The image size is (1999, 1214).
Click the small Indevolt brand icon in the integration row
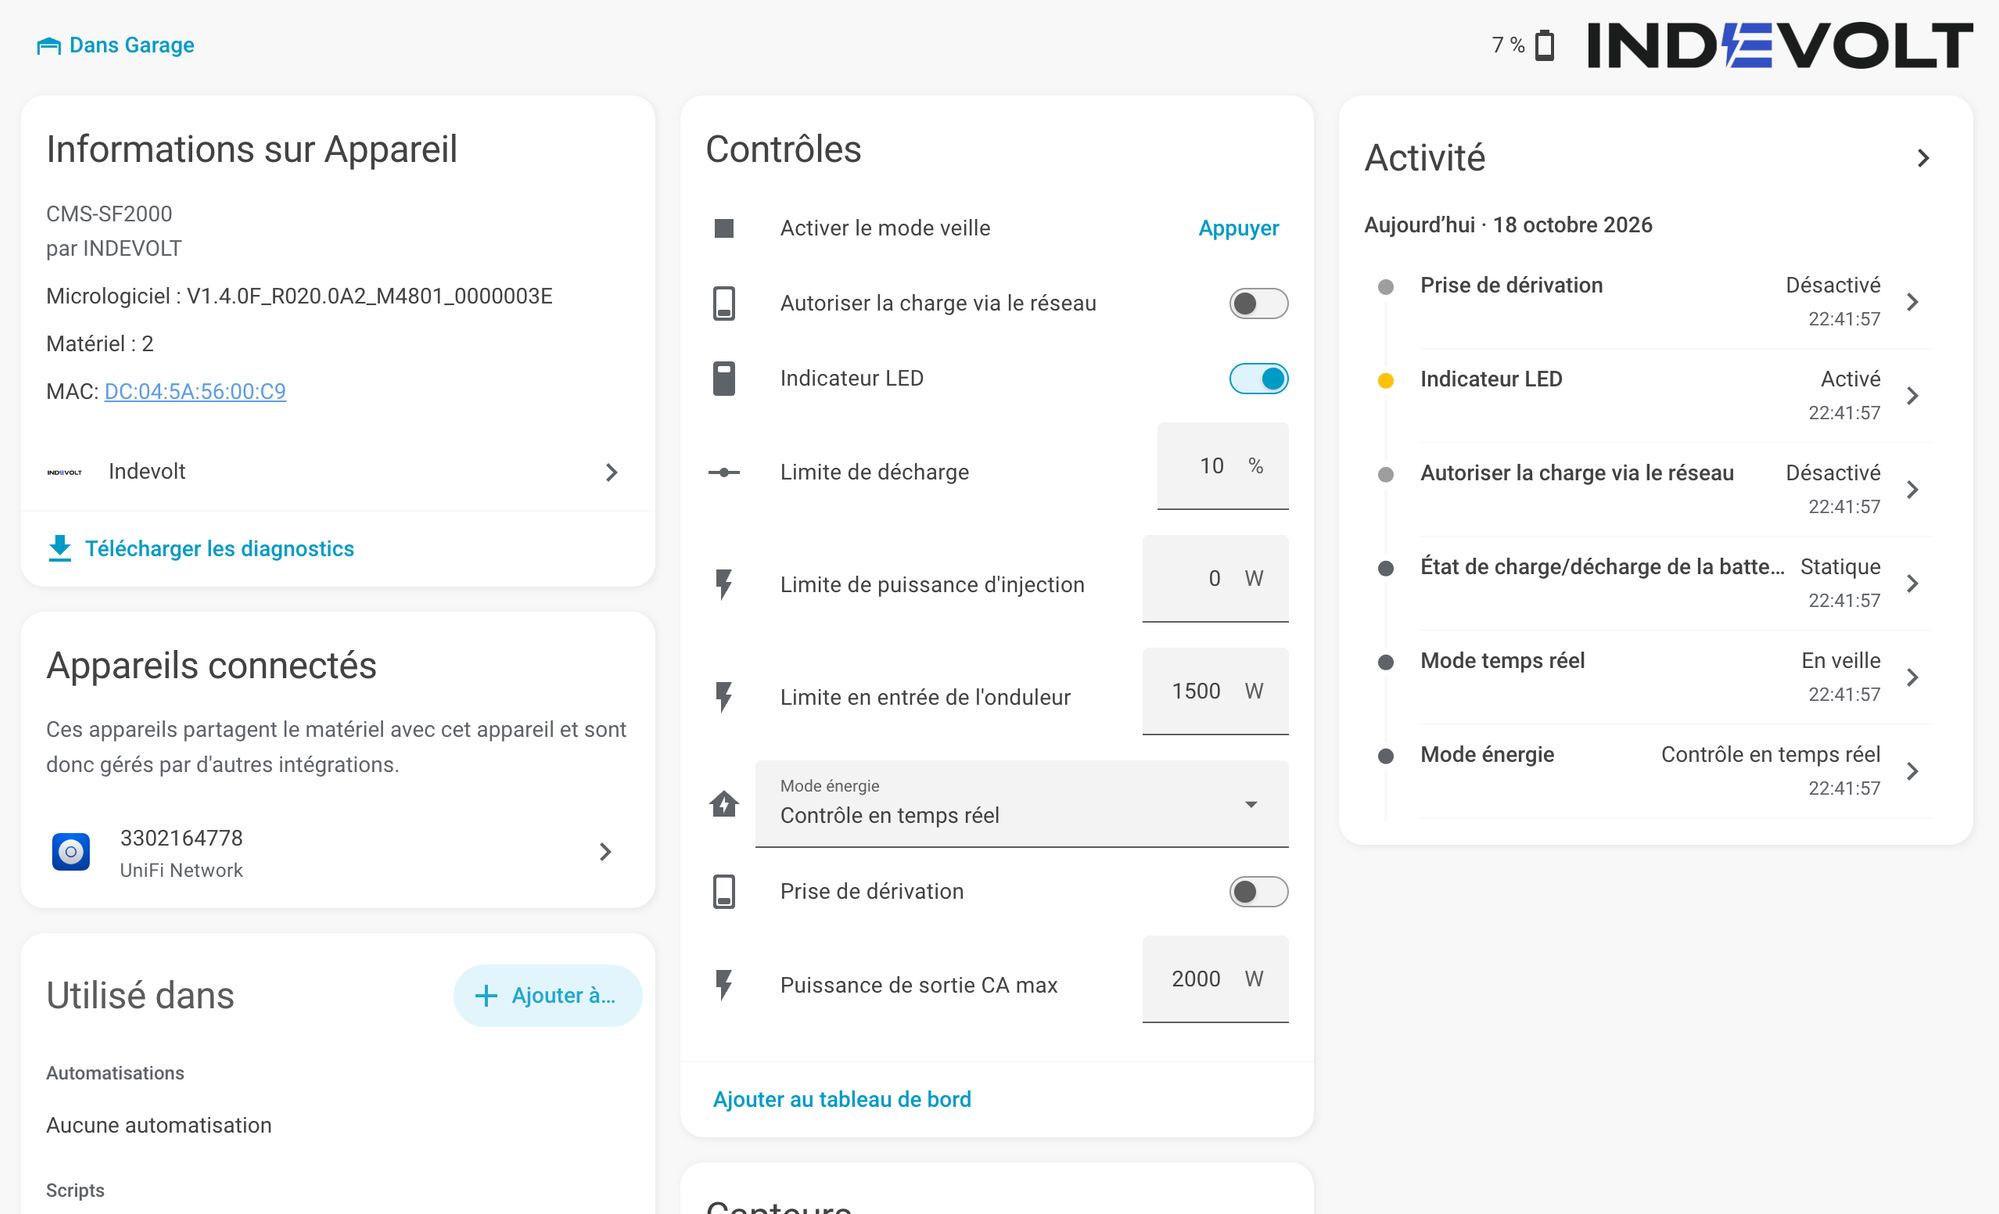tap(64, 472)
